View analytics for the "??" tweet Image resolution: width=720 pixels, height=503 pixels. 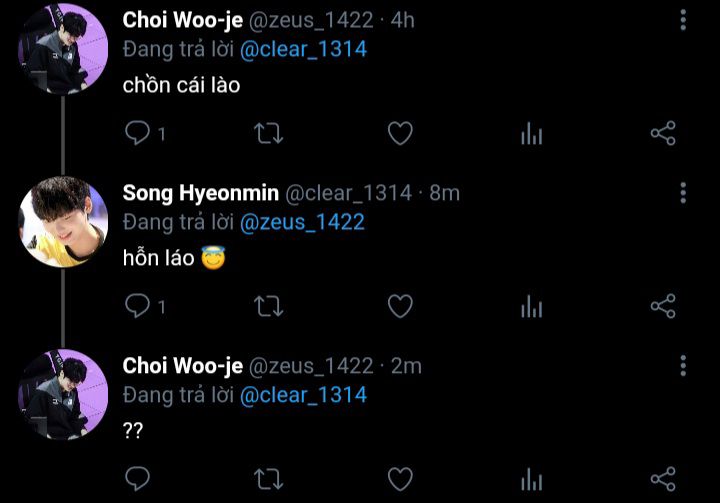(x=532, y=479)
